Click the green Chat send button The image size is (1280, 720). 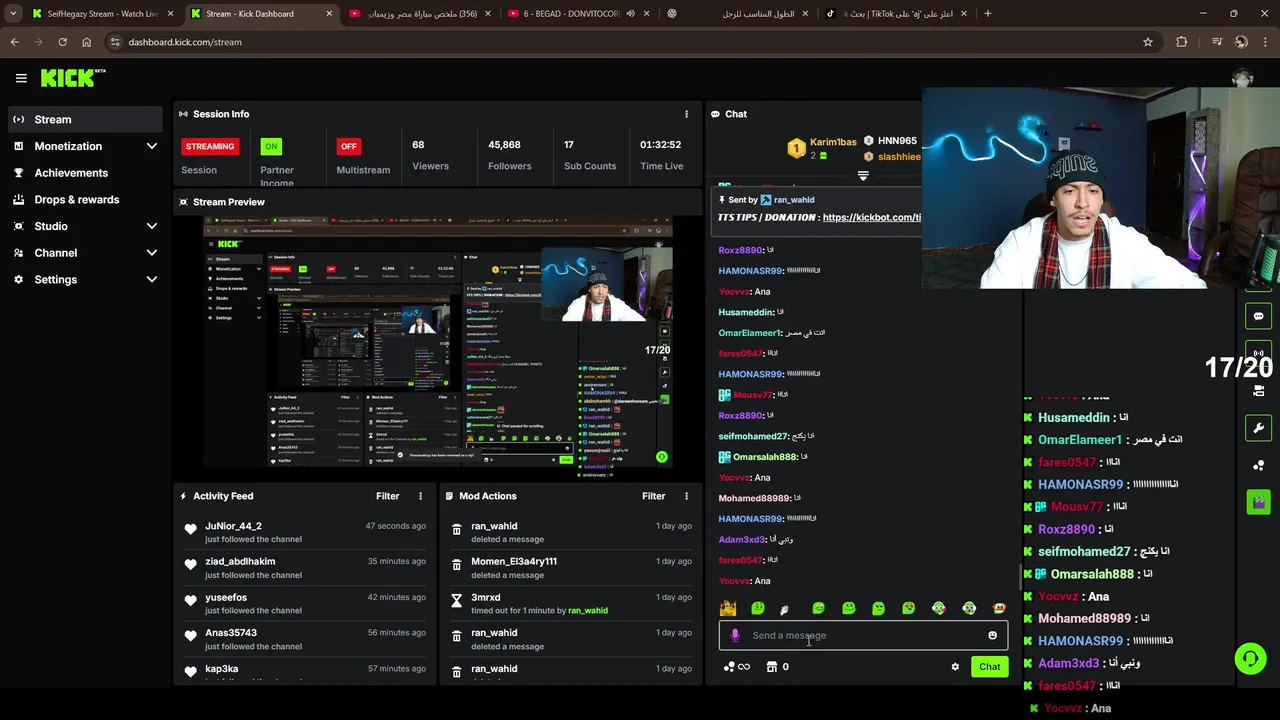pos(989,667)
